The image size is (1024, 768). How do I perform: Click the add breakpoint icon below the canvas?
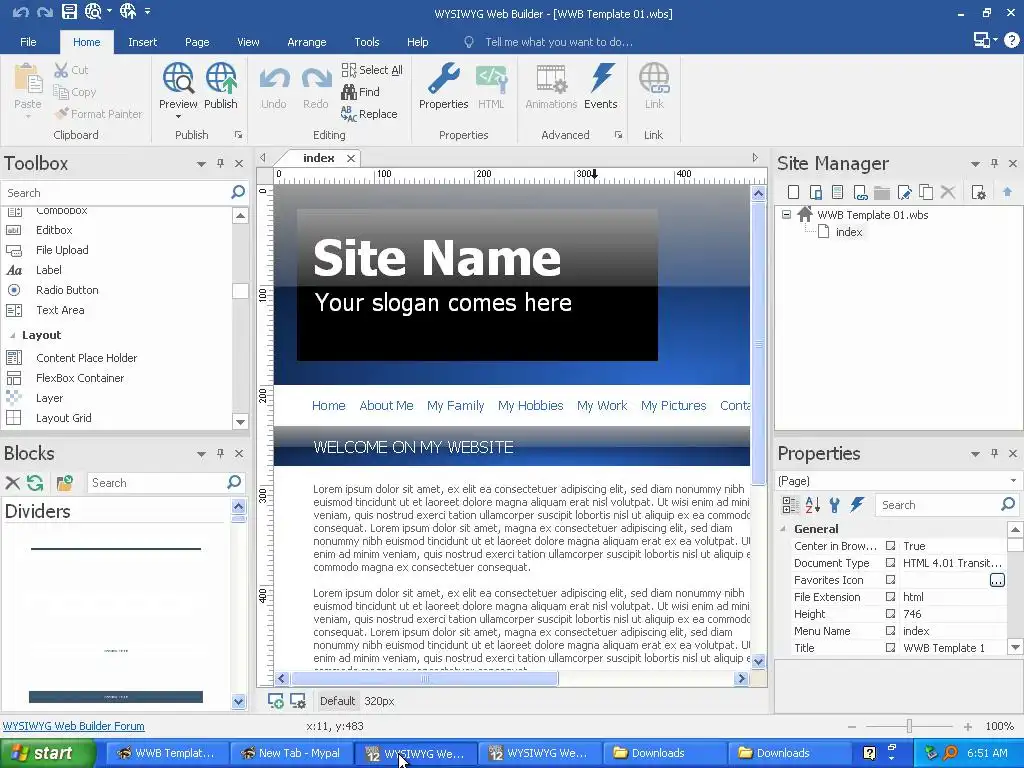point(276,701)
